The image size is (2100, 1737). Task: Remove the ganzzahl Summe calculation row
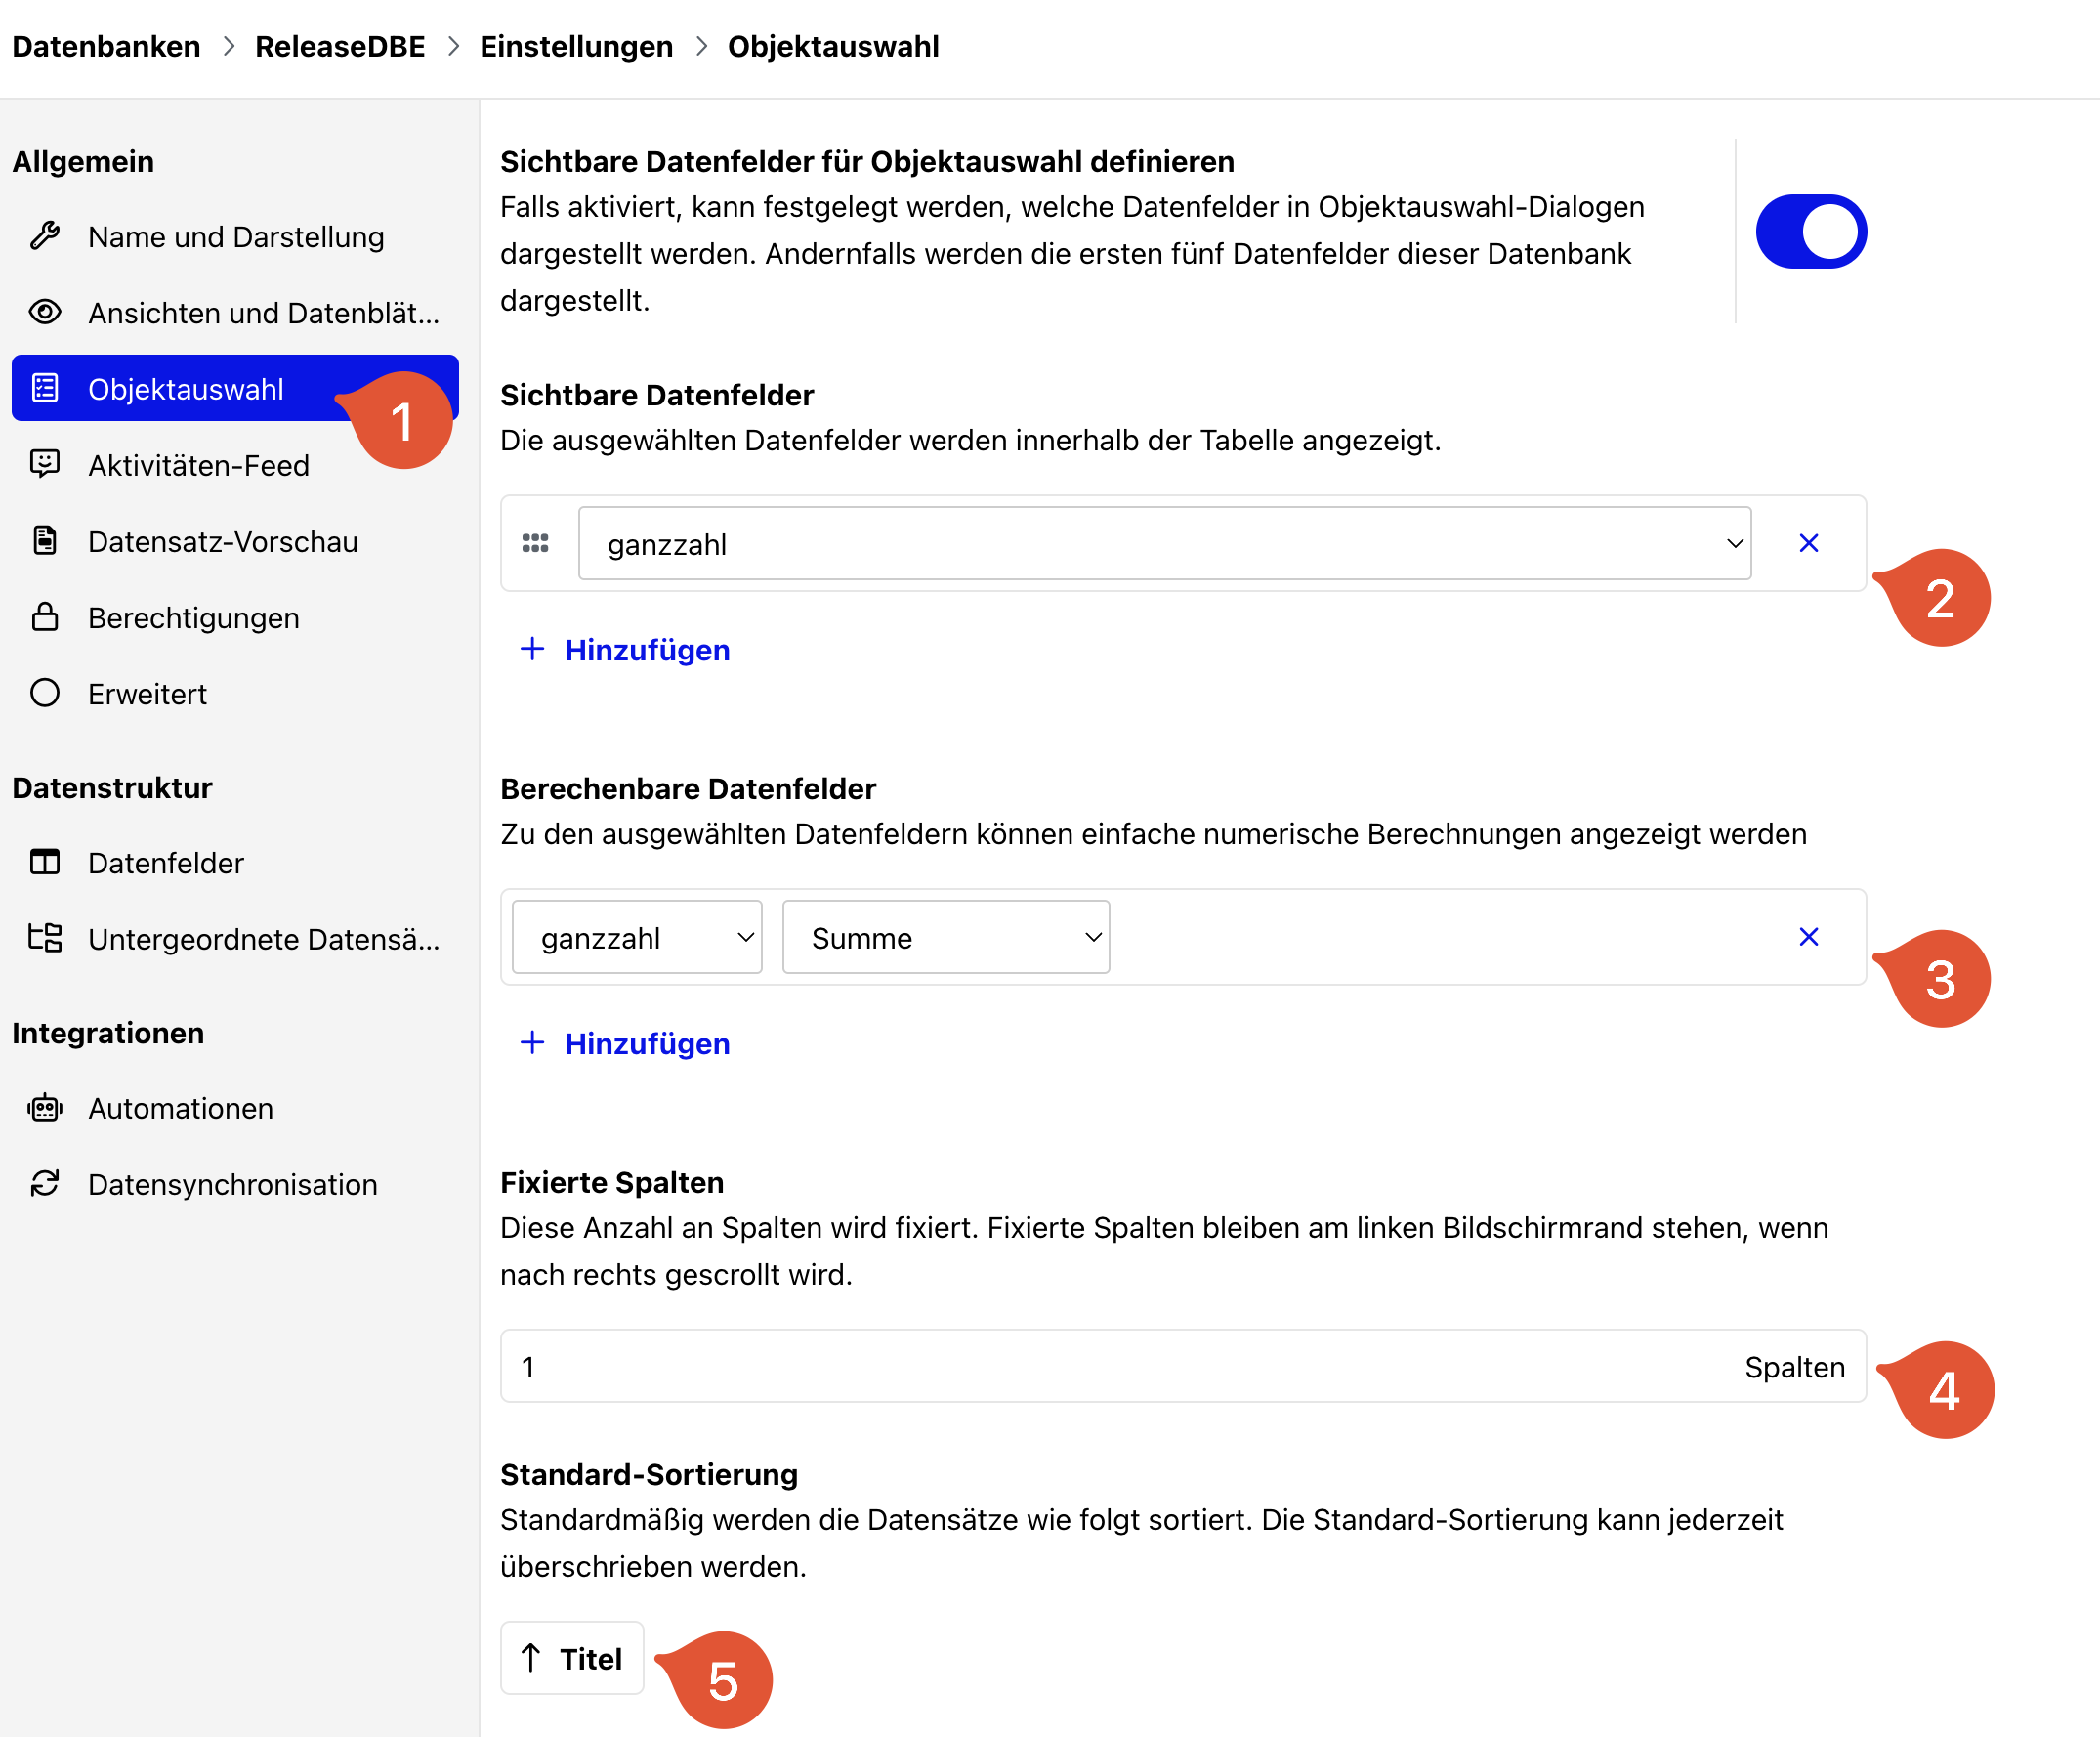click(x=1808, y=937)
